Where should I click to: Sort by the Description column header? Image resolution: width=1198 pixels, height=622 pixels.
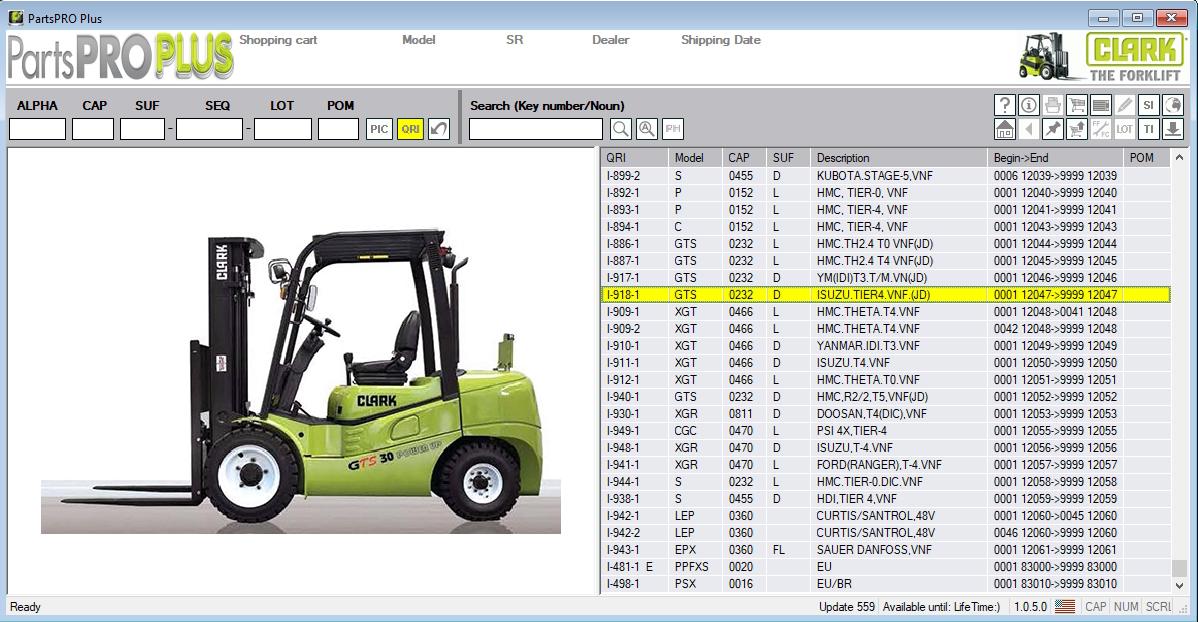(842, 158)
